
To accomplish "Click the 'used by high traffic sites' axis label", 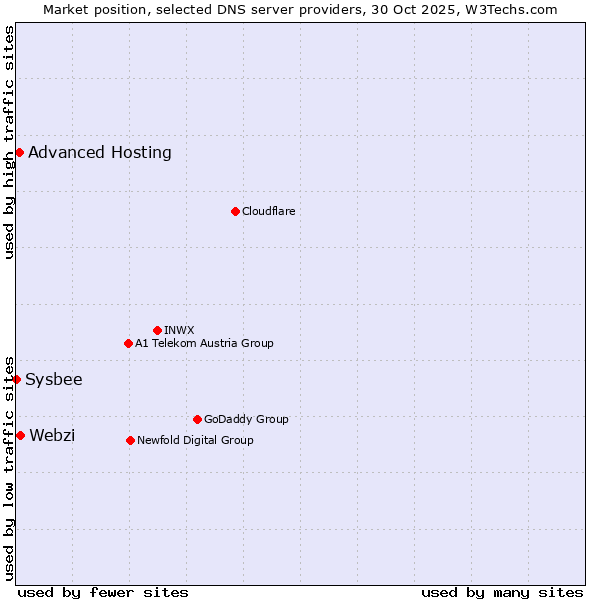I will point(9,142).
